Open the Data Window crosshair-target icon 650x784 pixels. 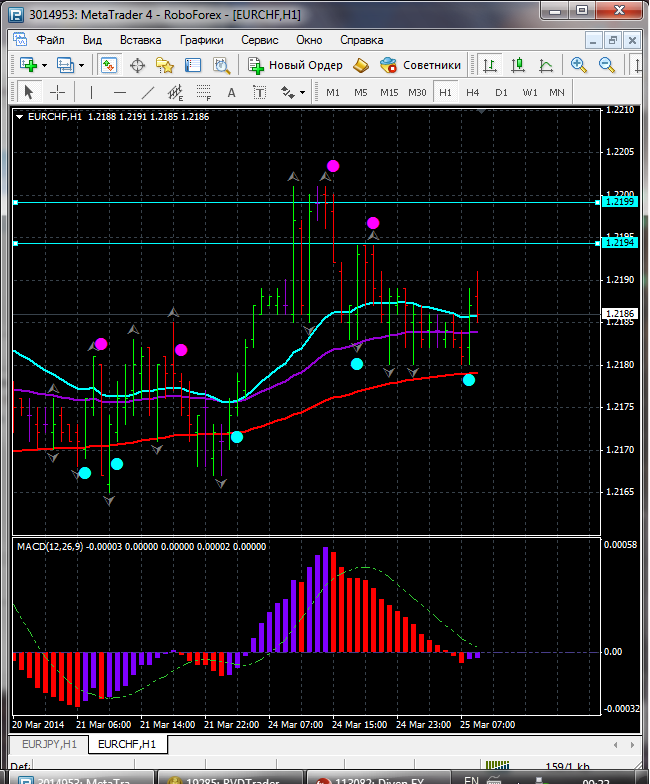point(137,65)
